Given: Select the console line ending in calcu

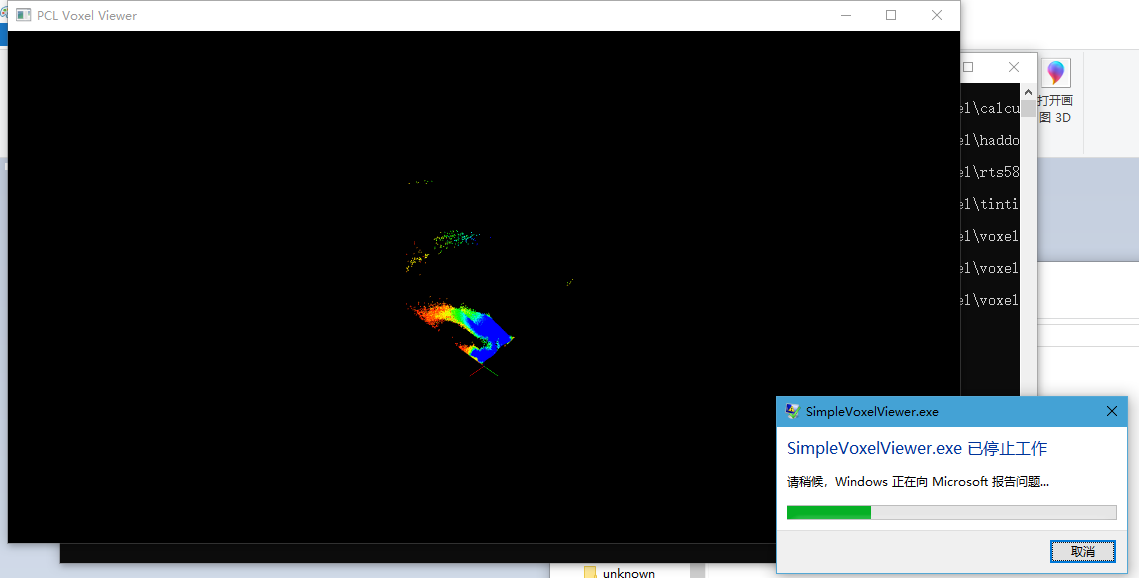Looking at the screenshot, I should point(990,107).
